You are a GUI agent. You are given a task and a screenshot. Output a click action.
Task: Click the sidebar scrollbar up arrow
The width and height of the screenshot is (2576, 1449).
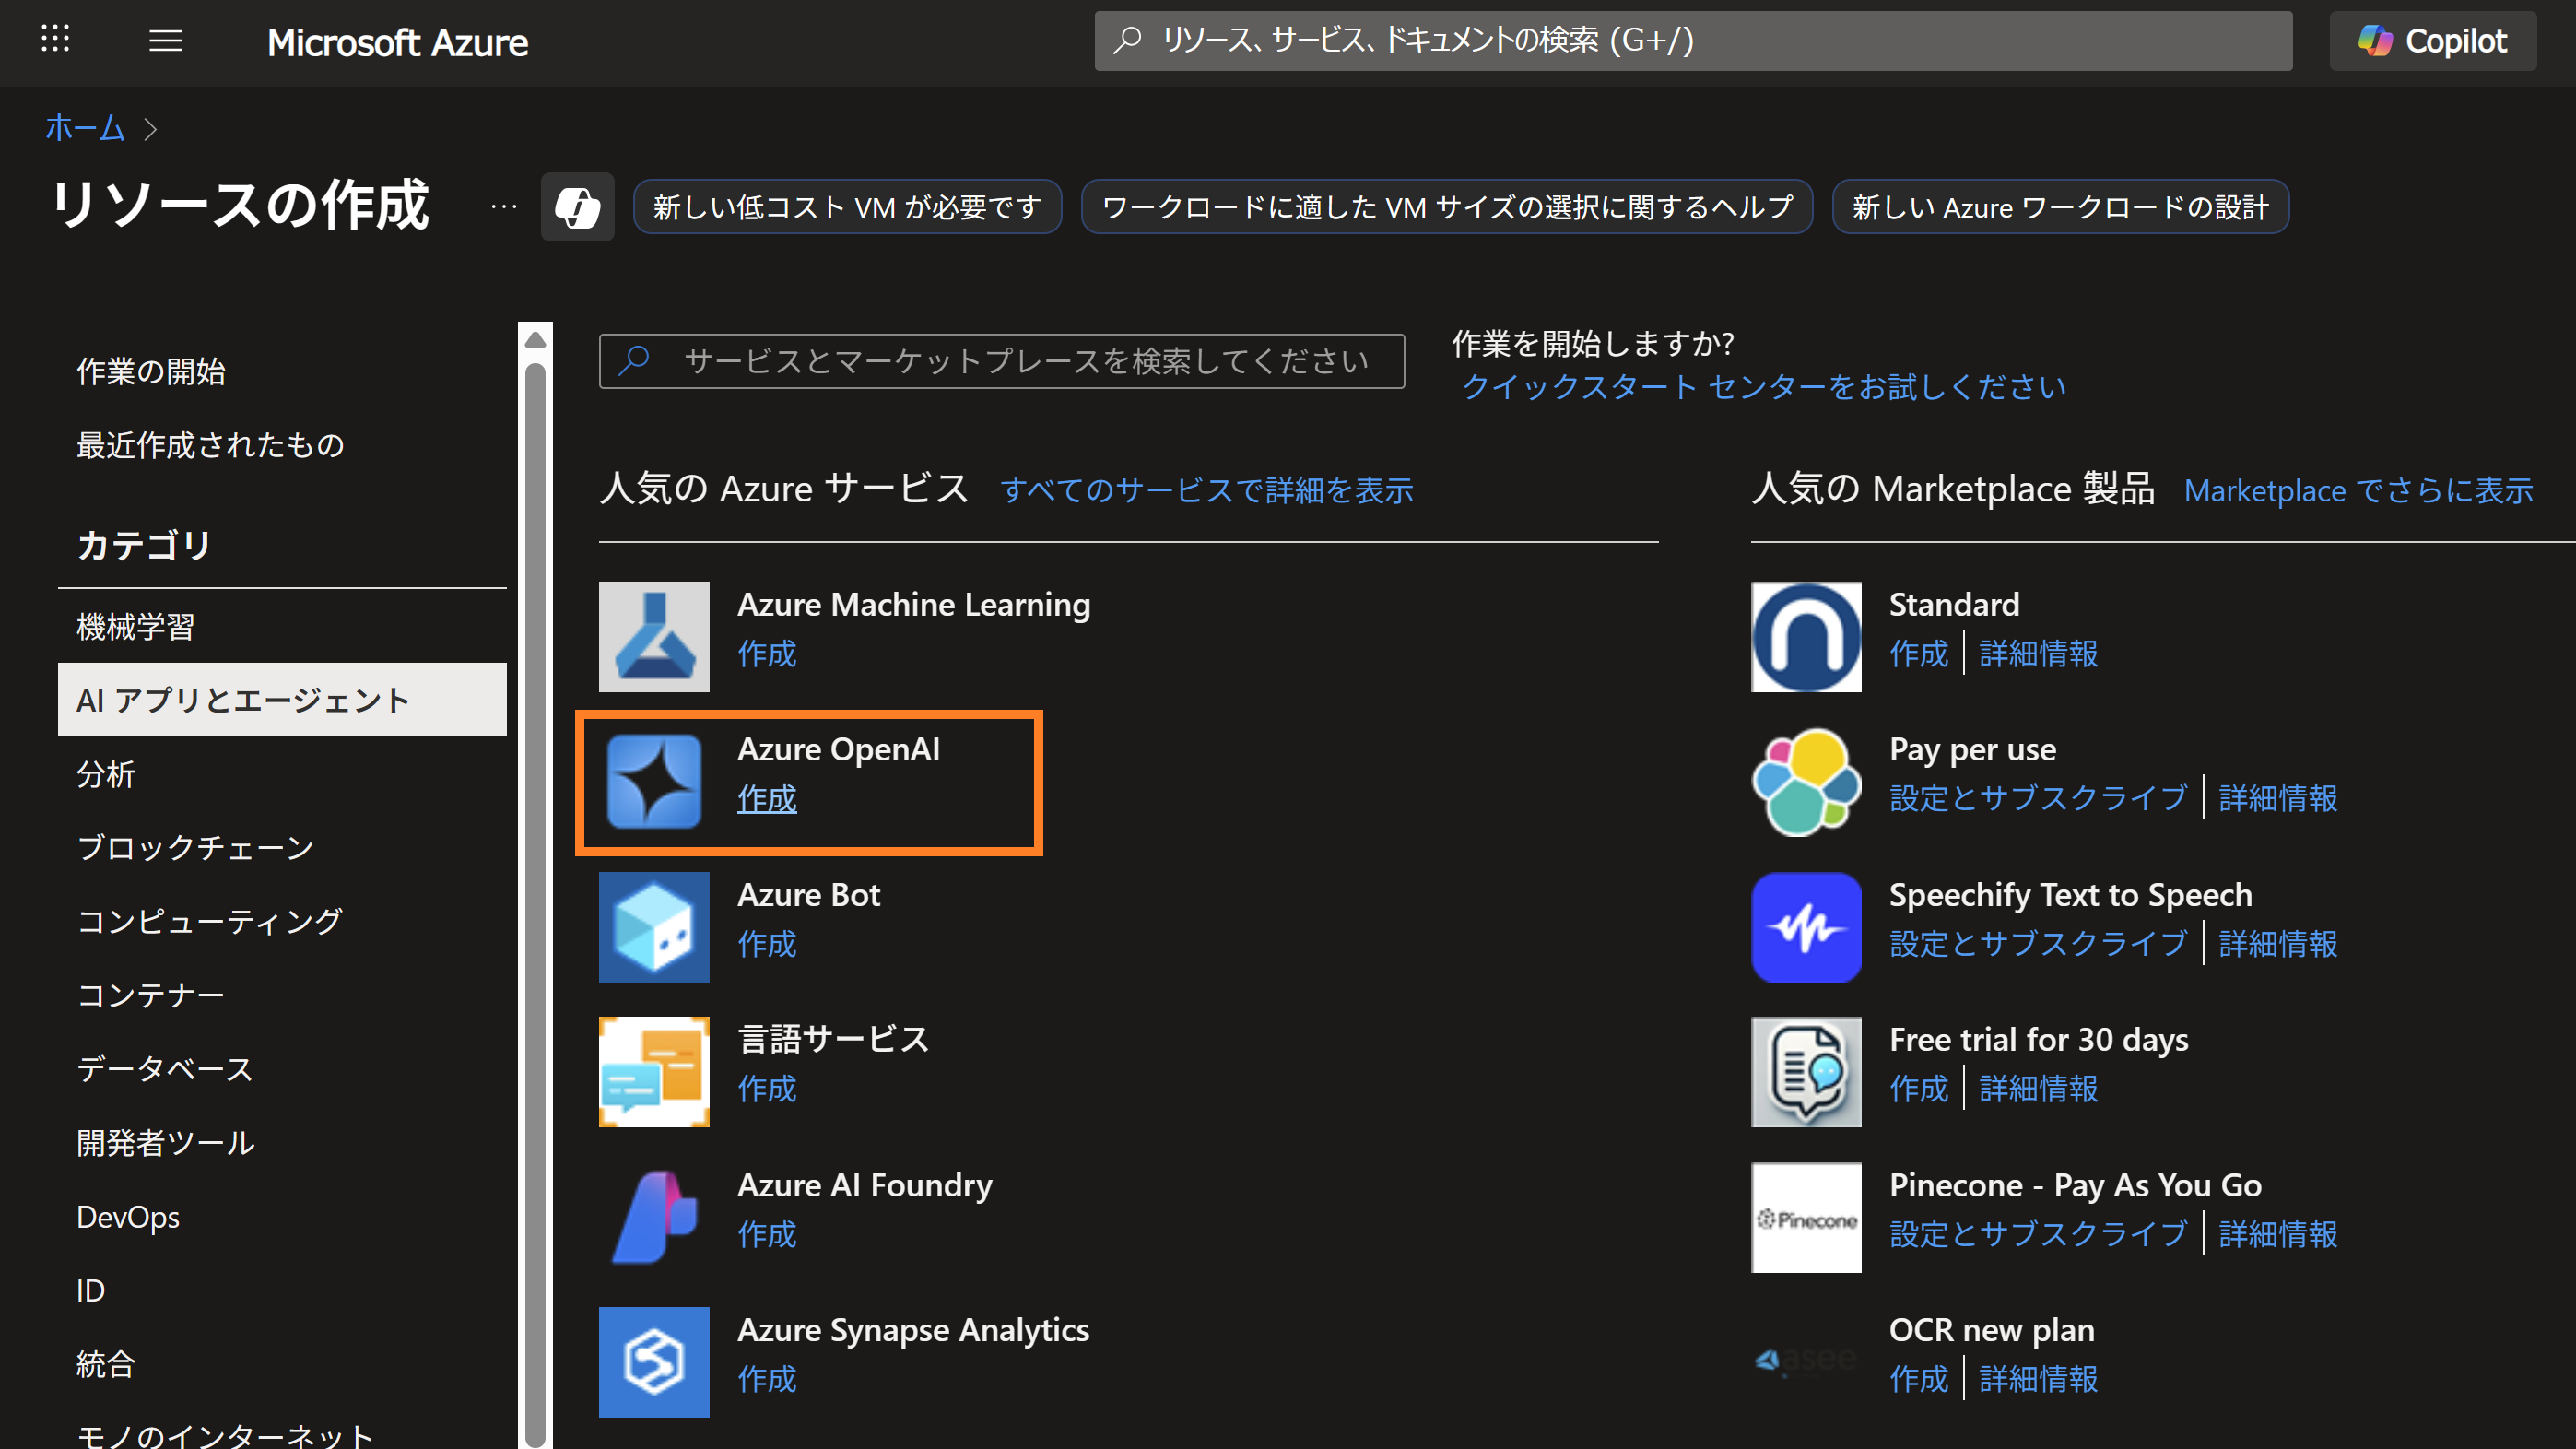[x=535, y=339]
